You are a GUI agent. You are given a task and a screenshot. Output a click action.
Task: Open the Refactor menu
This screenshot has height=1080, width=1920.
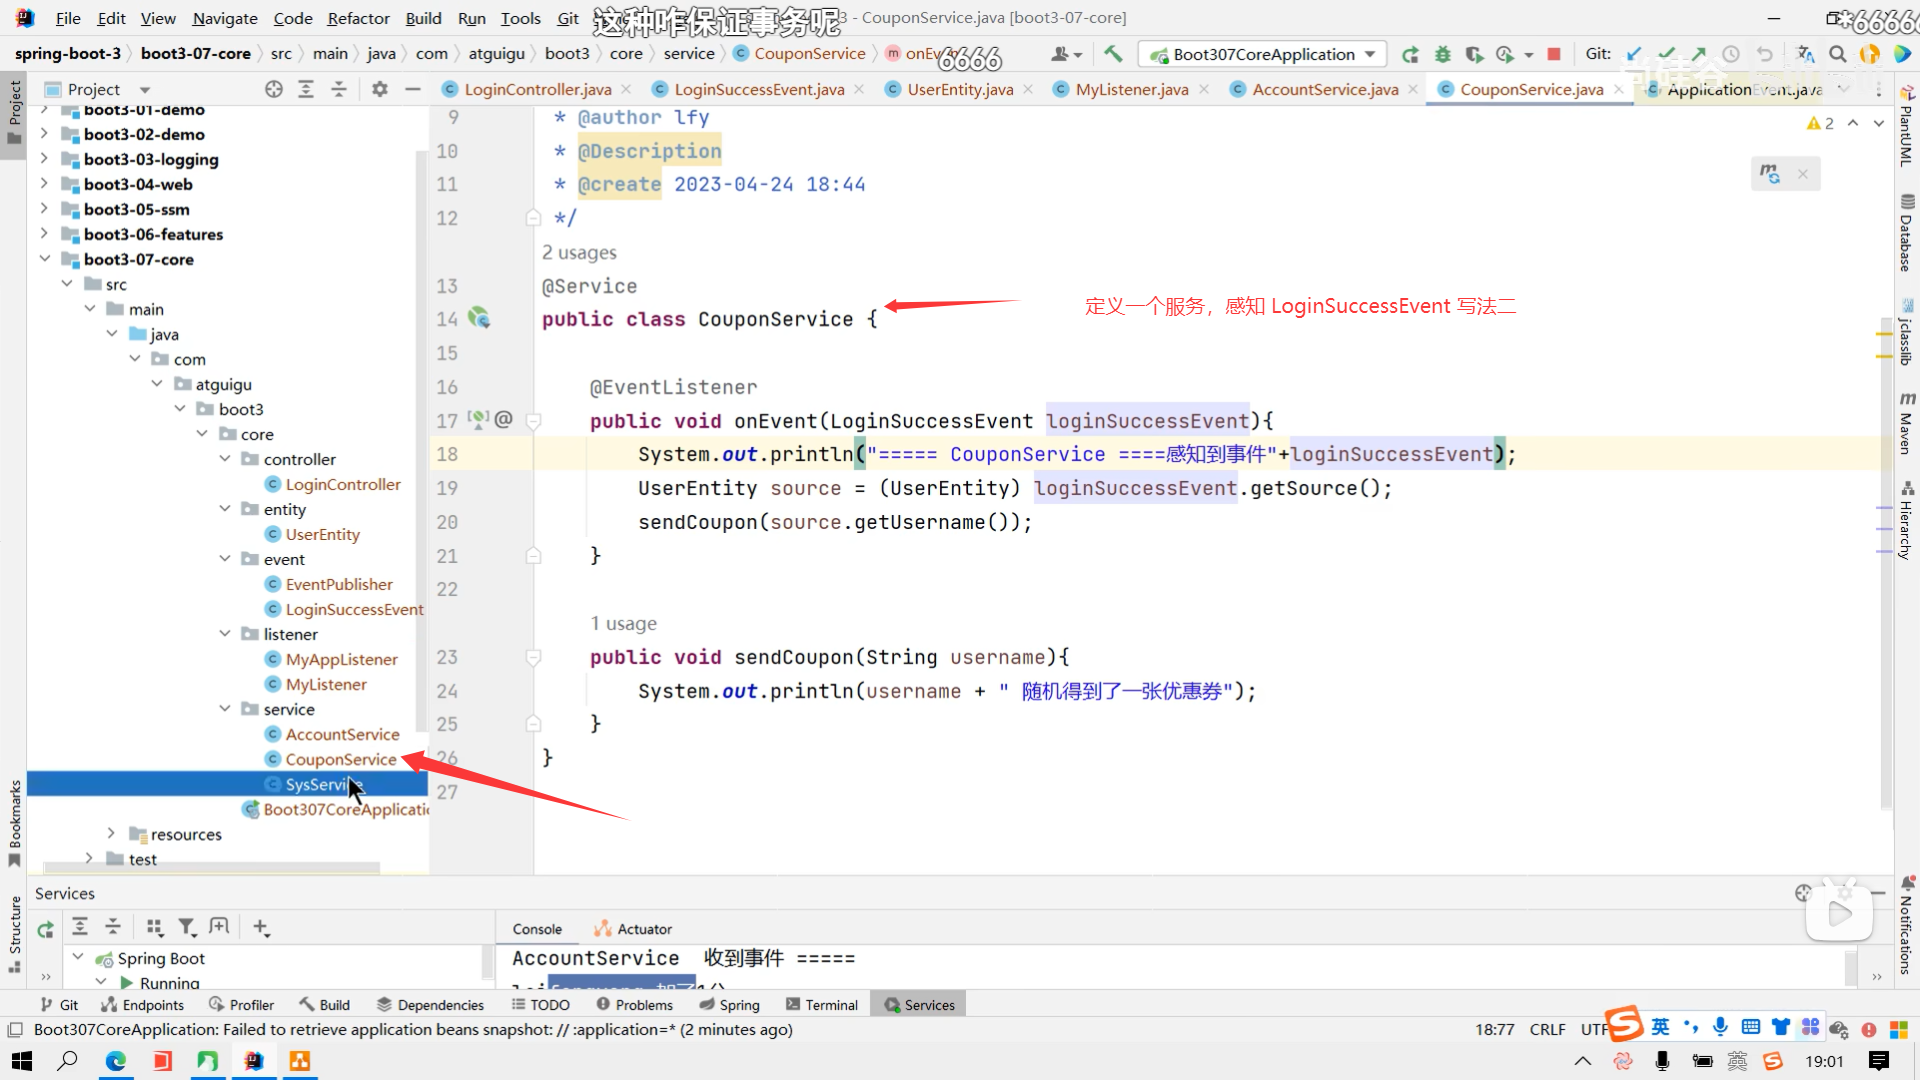click(x=358, y=18)
